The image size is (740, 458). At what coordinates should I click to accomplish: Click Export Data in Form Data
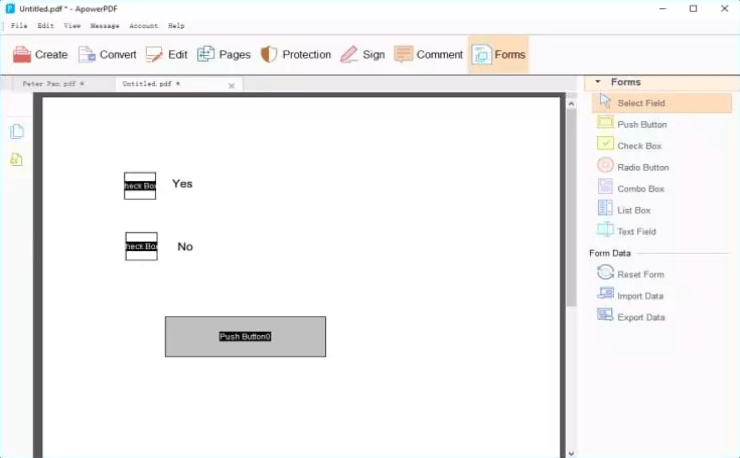(x=631, y=317)
